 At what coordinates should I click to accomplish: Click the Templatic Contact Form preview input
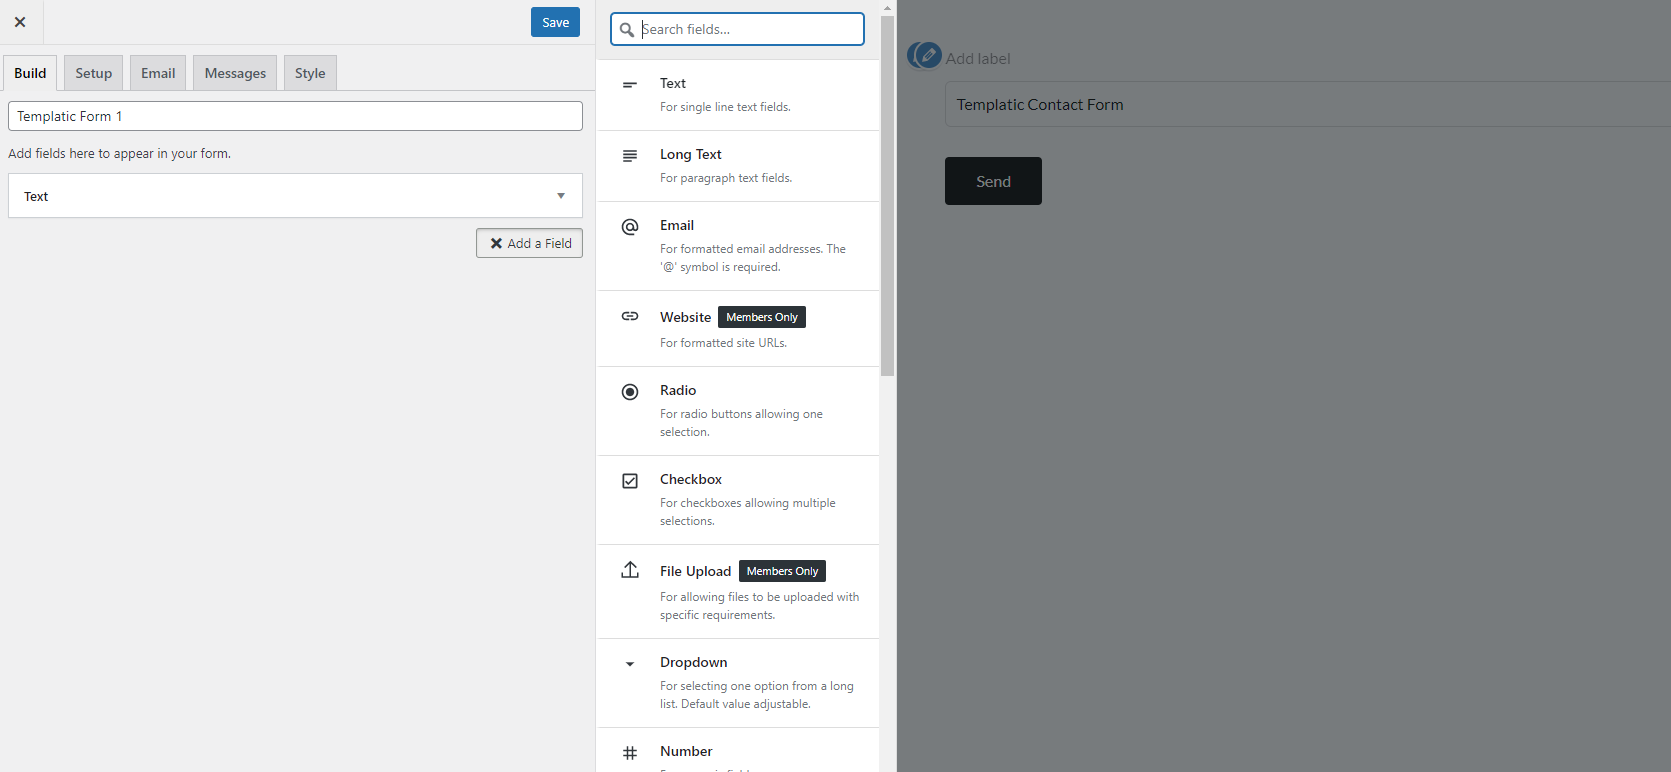point(1308,104)
